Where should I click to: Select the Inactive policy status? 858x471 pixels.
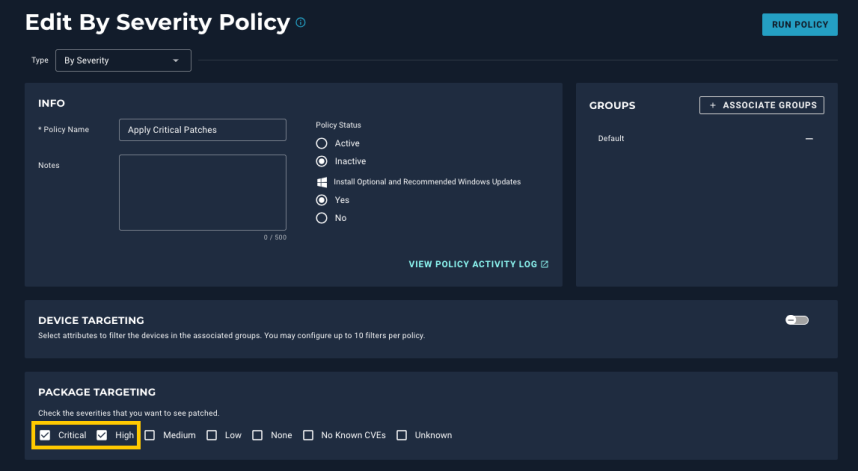click(322, 161)
